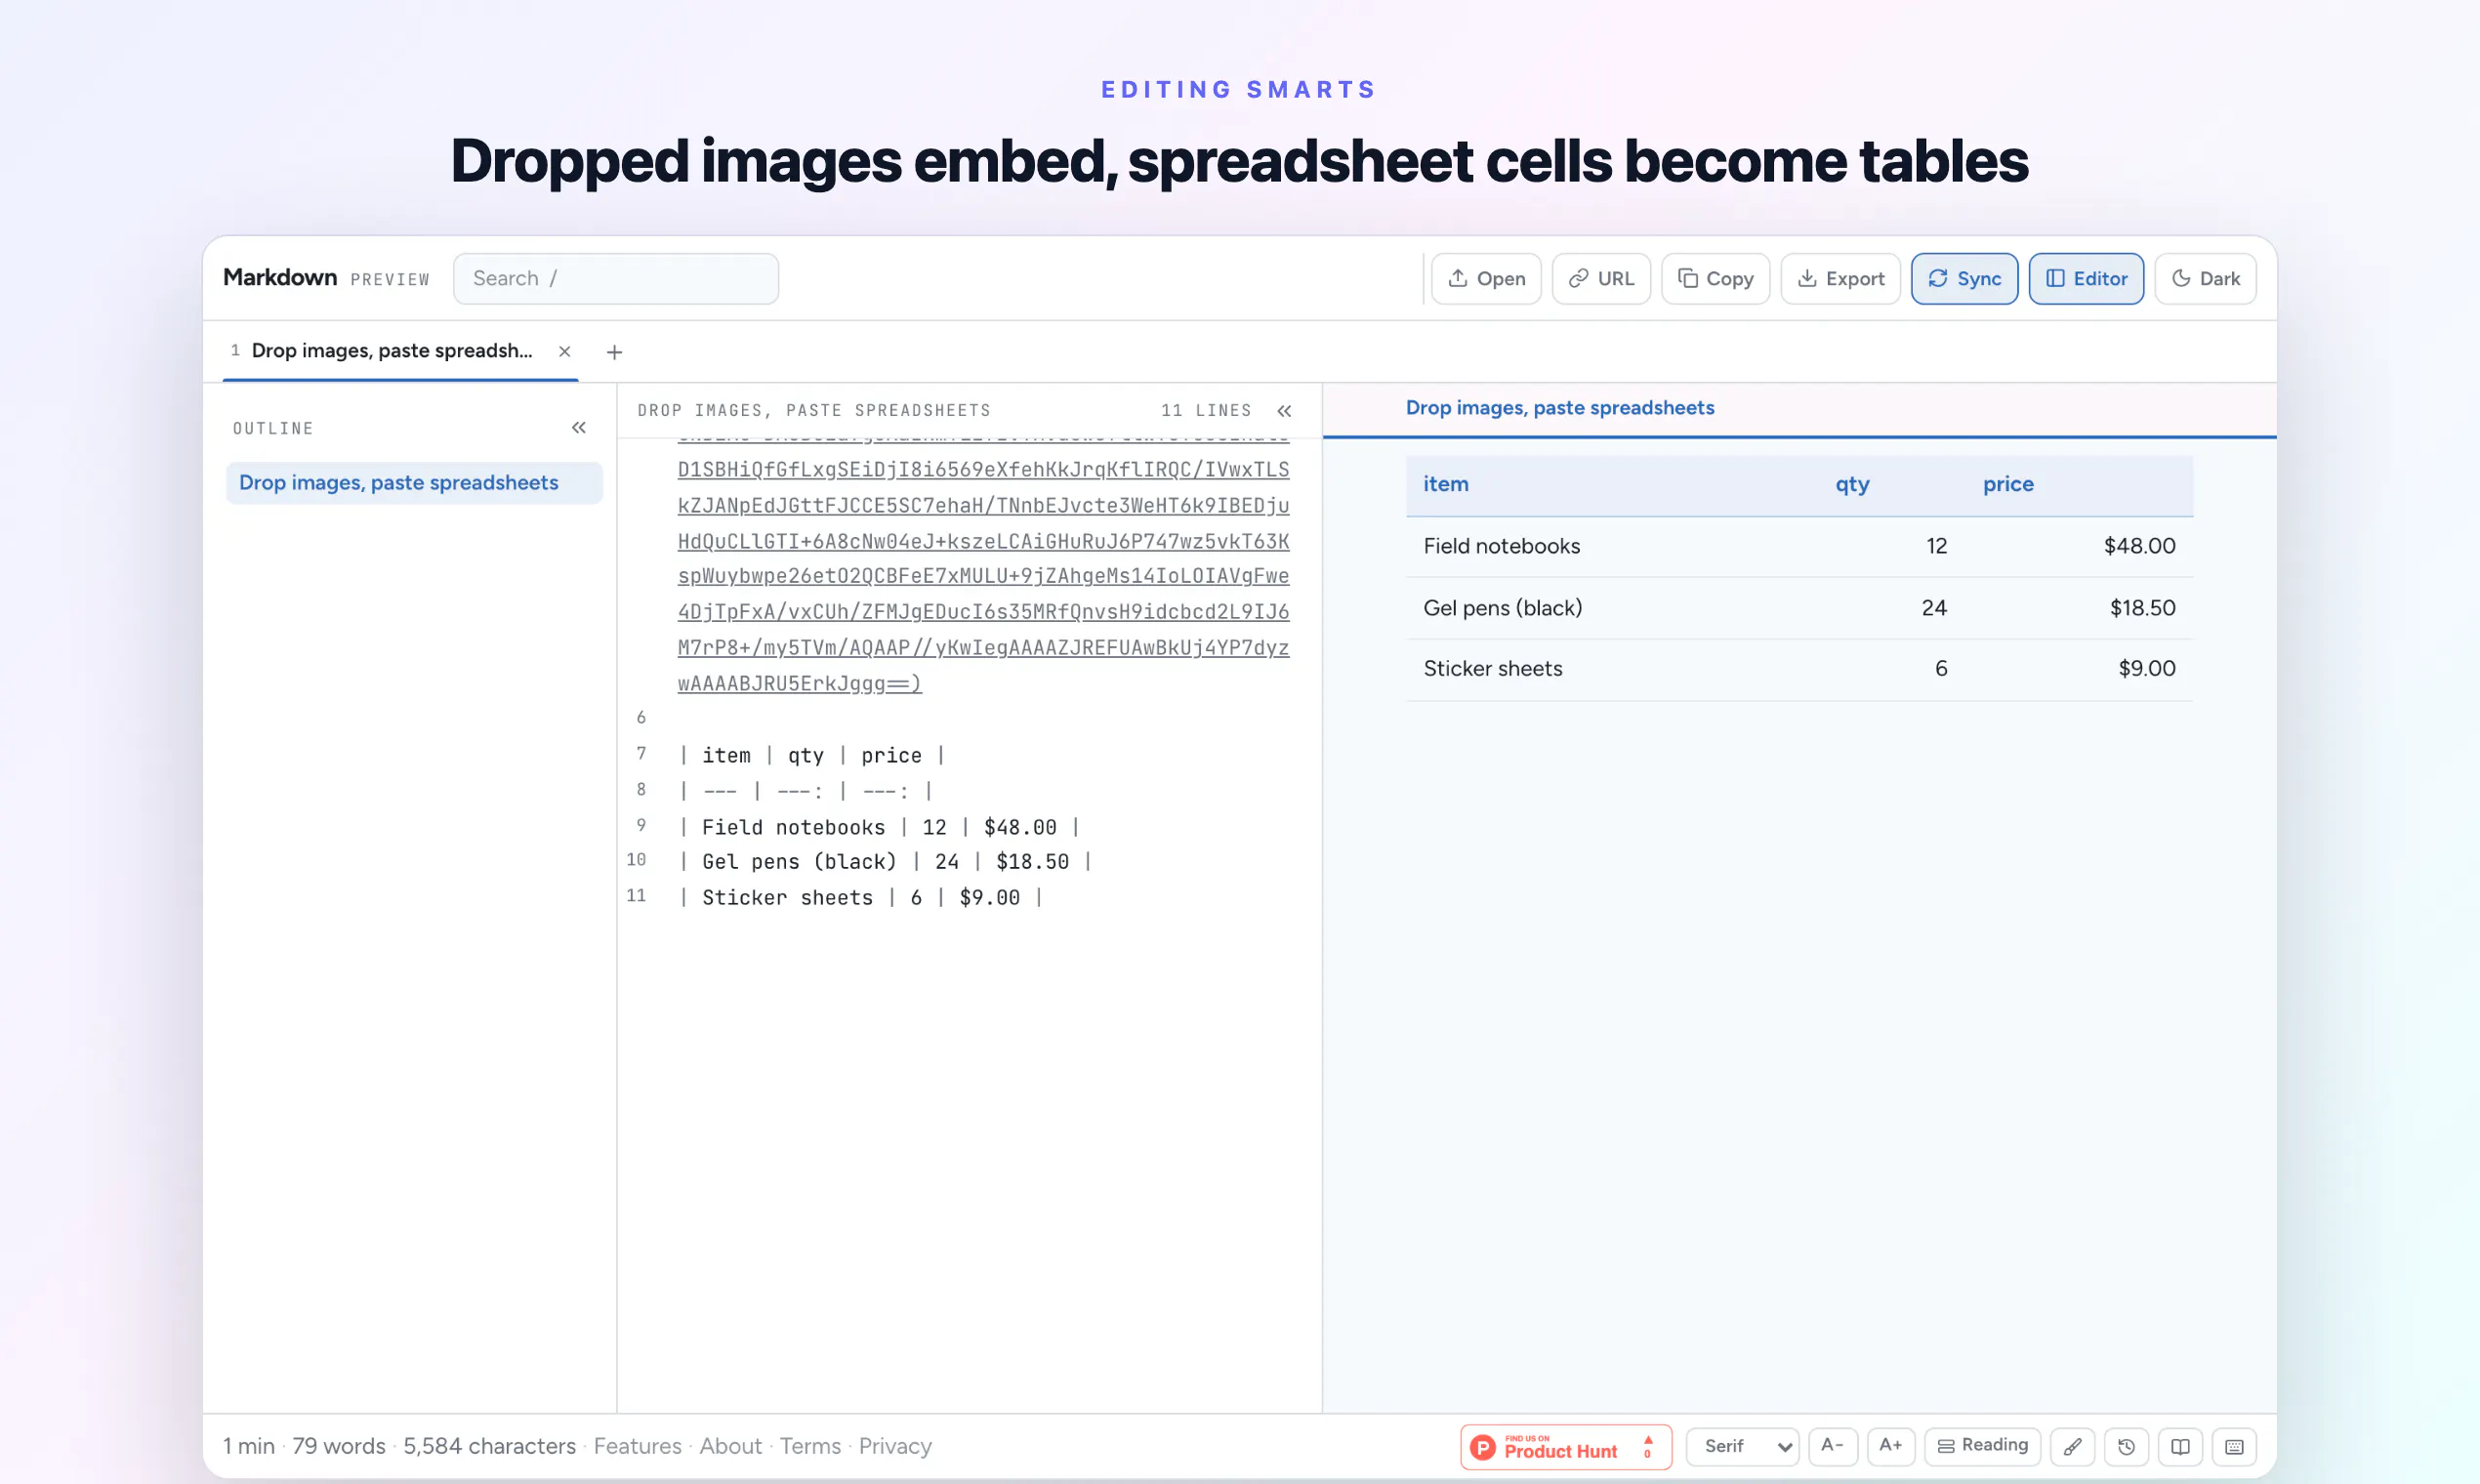Open the Privacy link
Viewport: 2480px width, 1484px height.
click(x=895, y=1446)
